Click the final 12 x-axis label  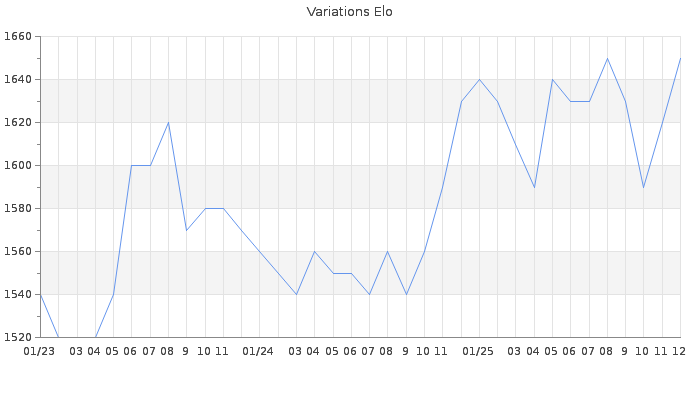click(678, 351)
